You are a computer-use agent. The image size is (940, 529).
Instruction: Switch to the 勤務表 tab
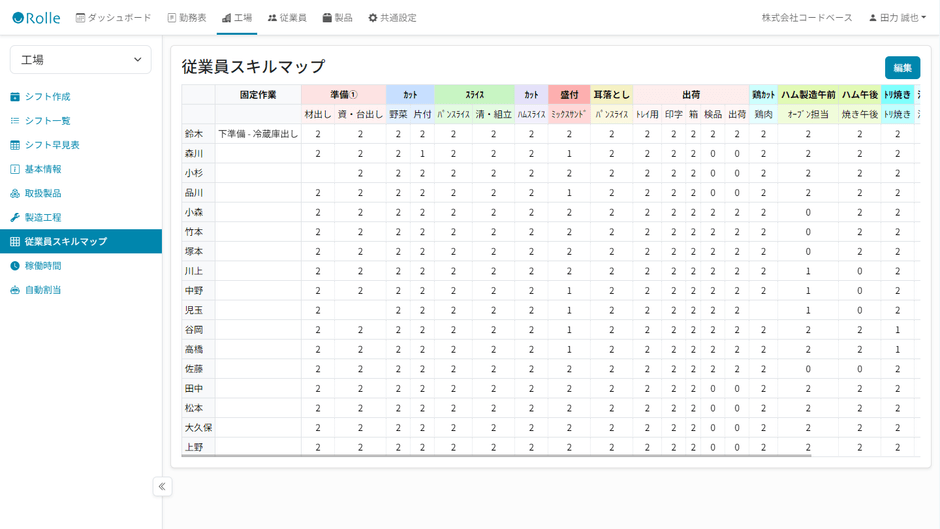click(187, 18)
